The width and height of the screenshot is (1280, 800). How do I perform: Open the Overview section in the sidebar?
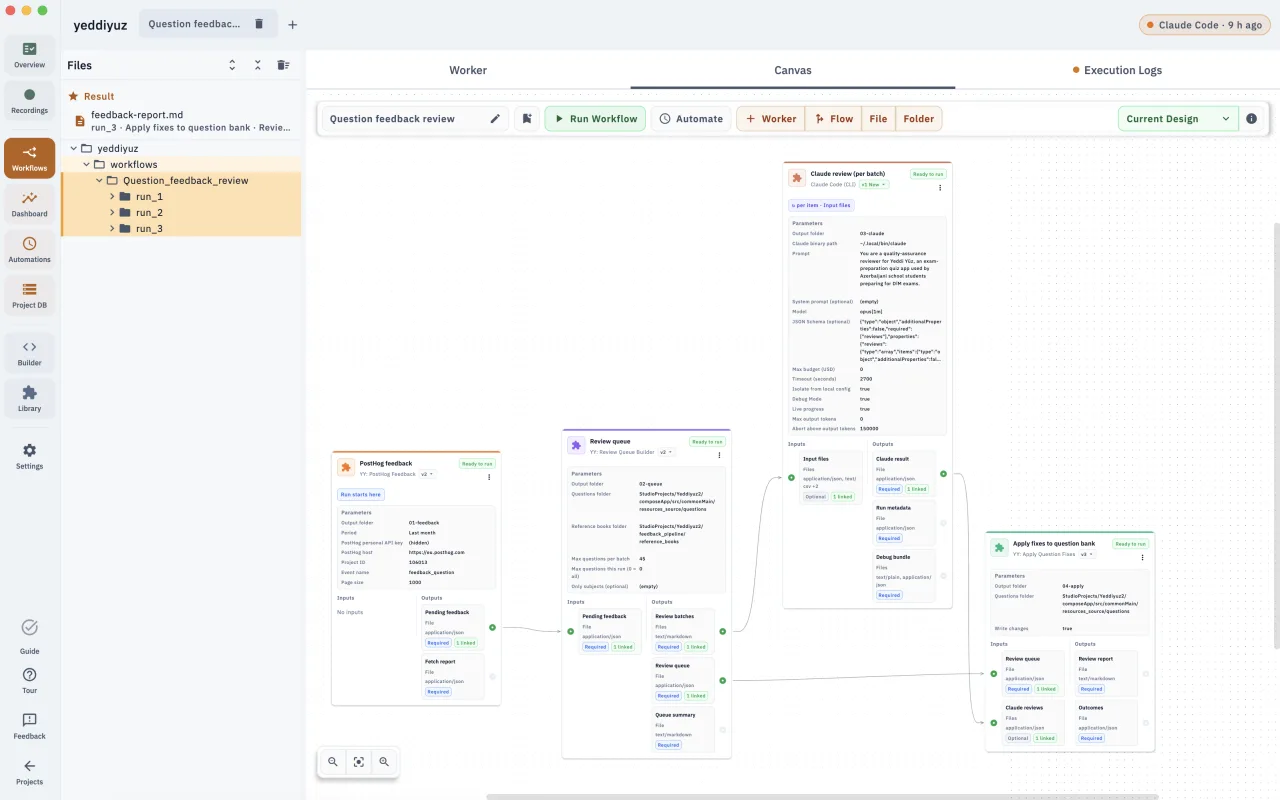tap(29, 55)
